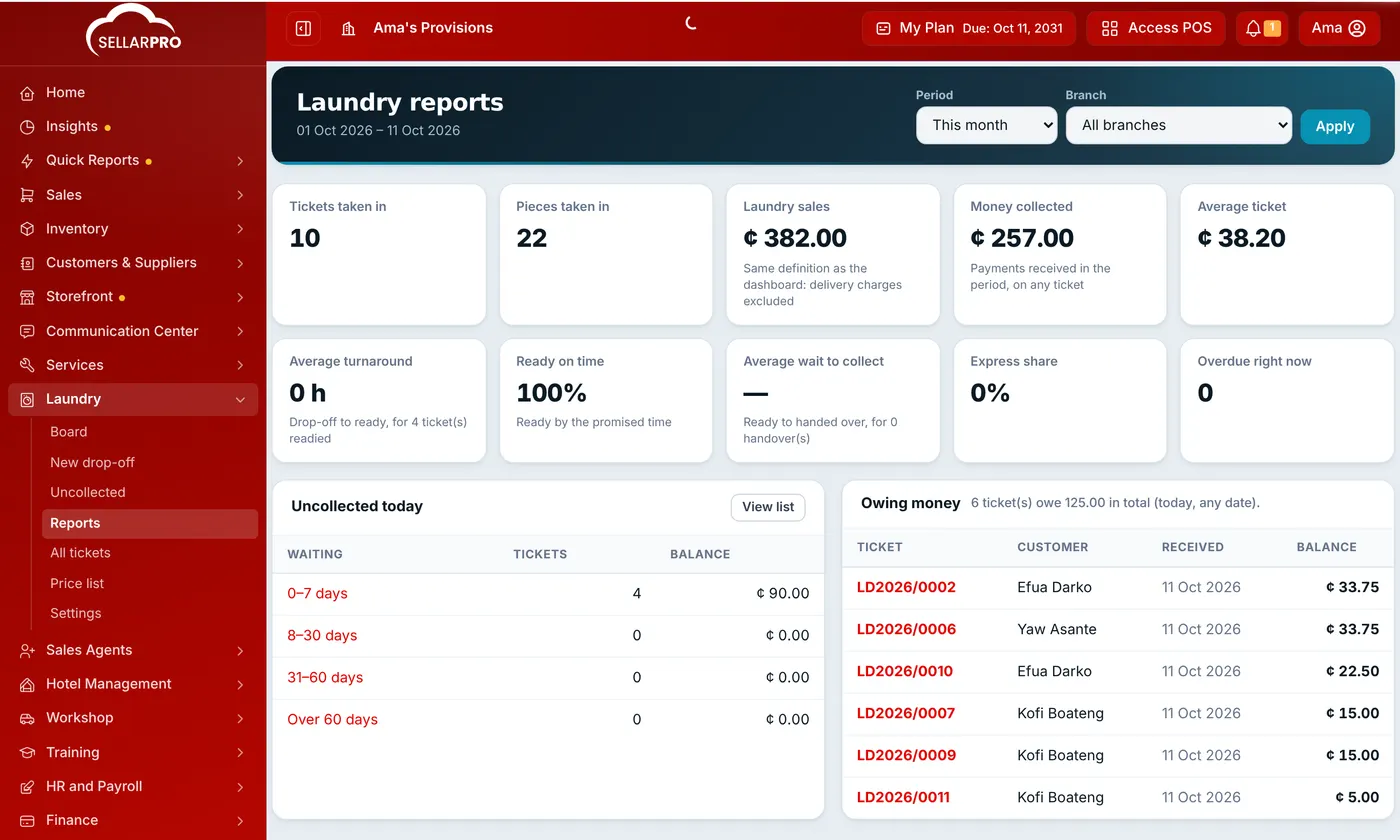The image size is (1400, 840).
Task: Click the Over 60 days waiting link
Action: tap(332, 719)
